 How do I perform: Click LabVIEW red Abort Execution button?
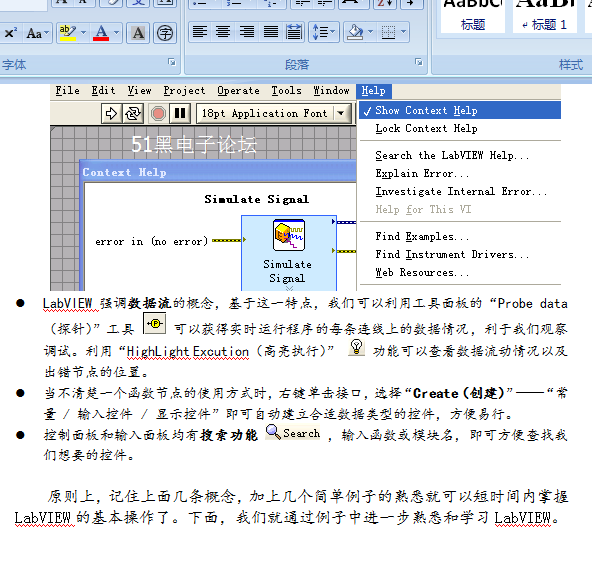point(158,113)
